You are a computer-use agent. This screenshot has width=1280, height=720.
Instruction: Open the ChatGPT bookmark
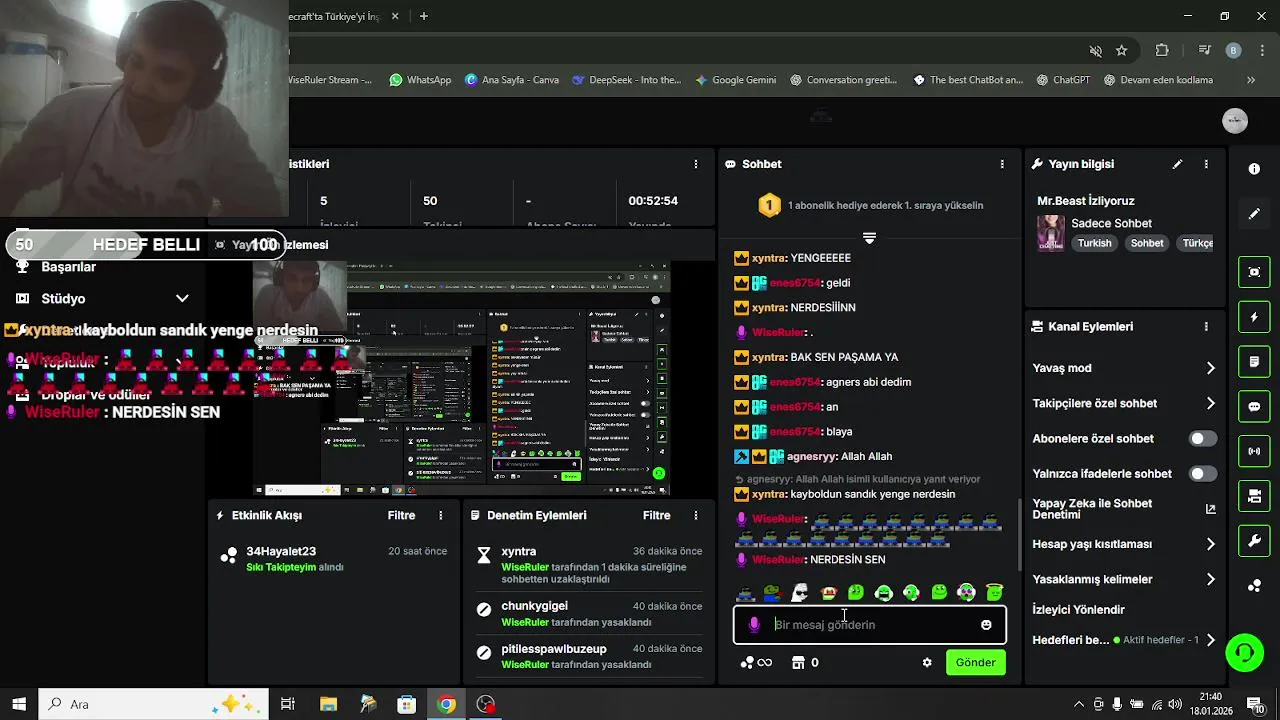tap(1064, 80)
